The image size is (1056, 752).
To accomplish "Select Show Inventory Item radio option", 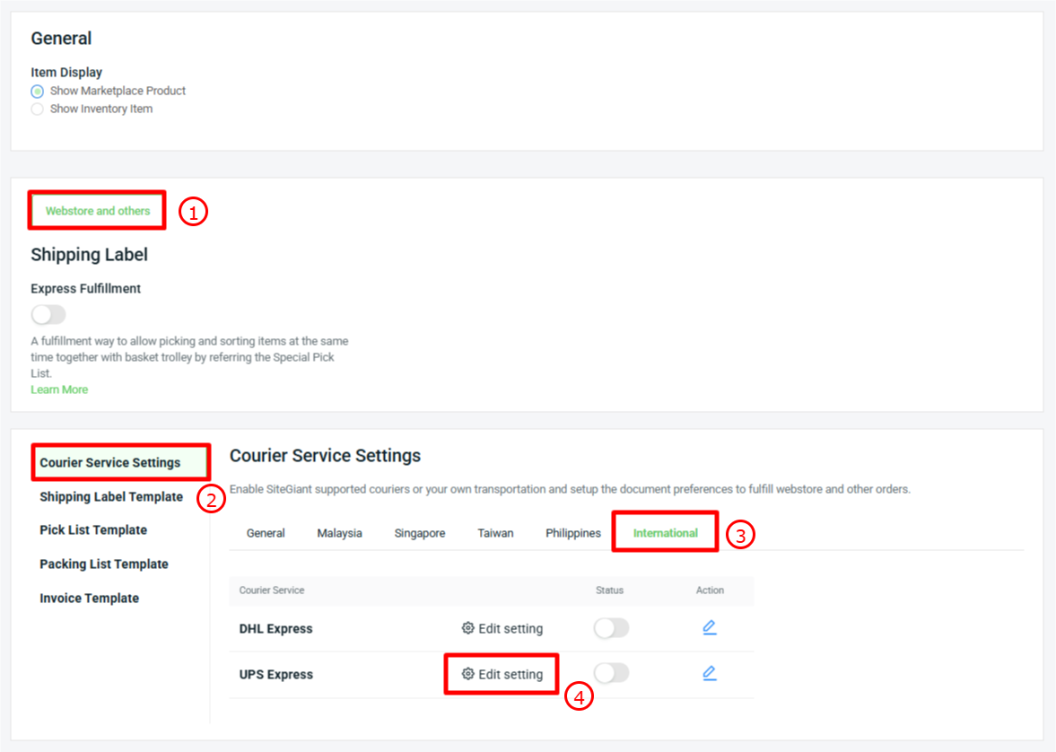I will [38, 109].
